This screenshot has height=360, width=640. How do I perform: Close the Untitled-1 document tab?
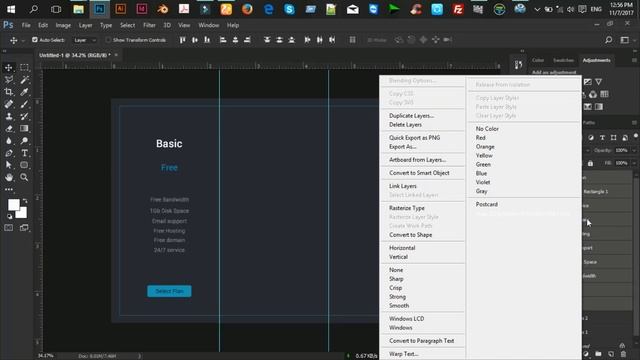116,55
